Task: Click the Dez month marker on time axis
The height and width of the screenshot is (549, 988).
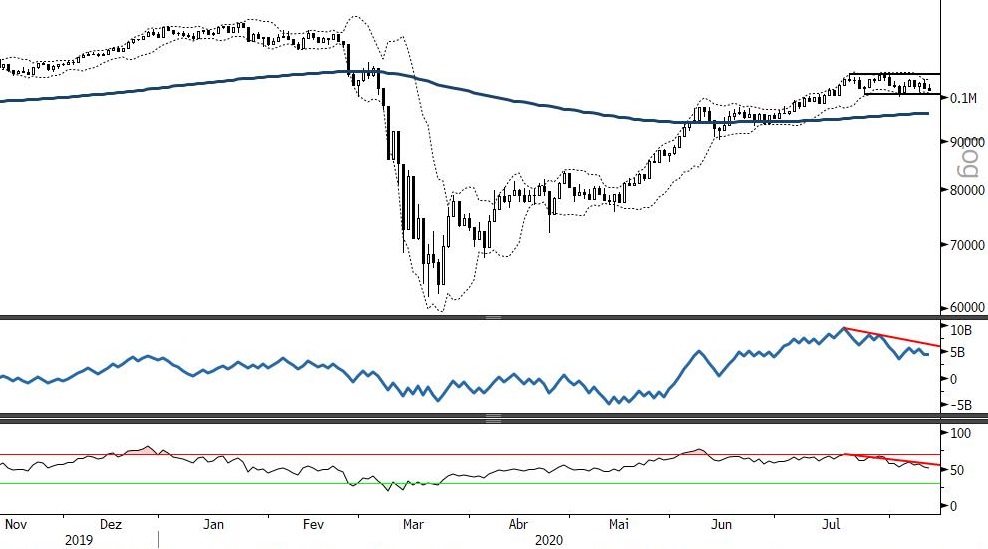Action: tap(112, 523)
